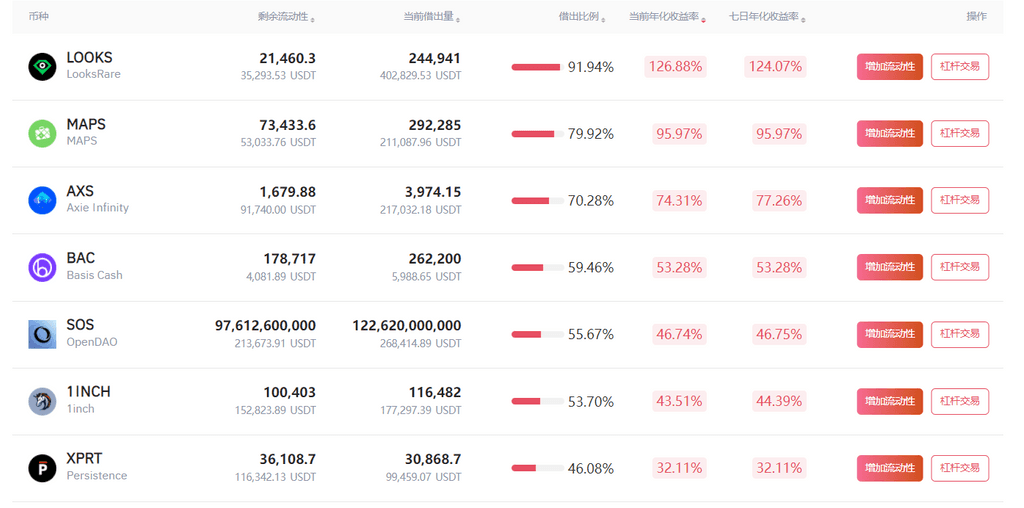This screenshot has height=508, width=1024.
Task: Click the green MAPS coin icon
Action: 42,134
